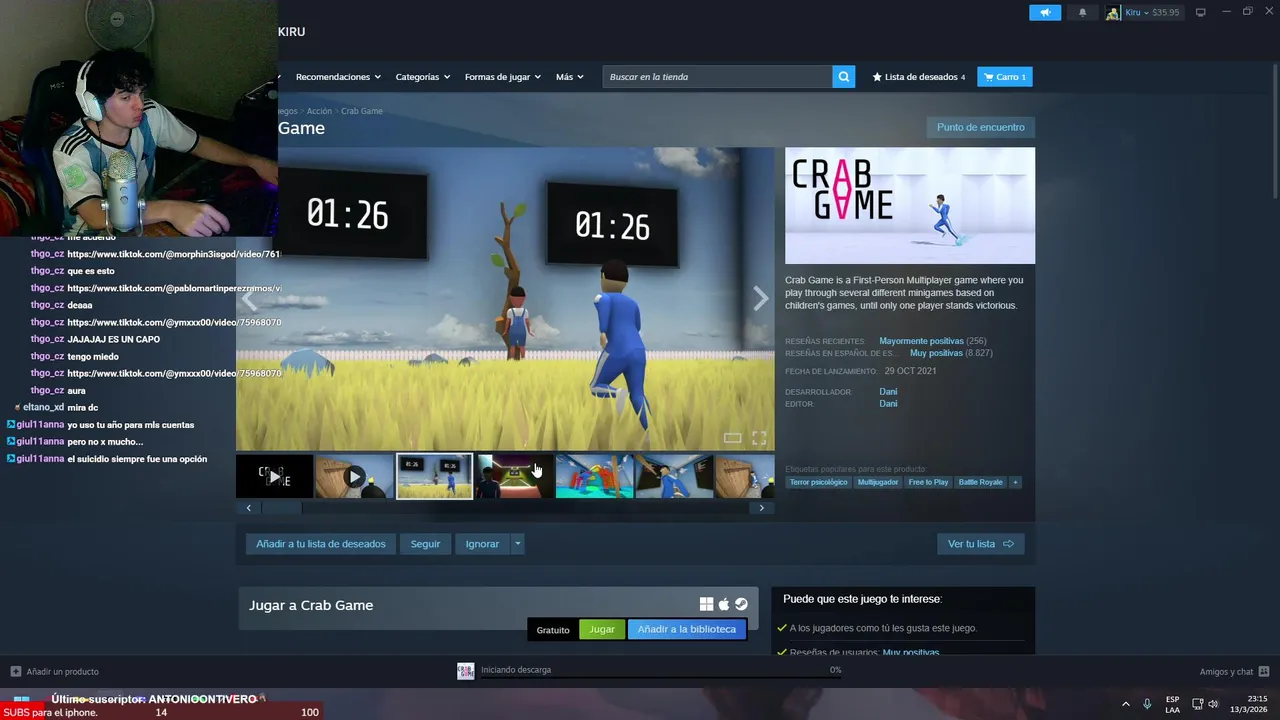The height and width of the screenshot is (720, 1280).
Task: Open the Más dropdown menu
Action: [x=569, y=77]
